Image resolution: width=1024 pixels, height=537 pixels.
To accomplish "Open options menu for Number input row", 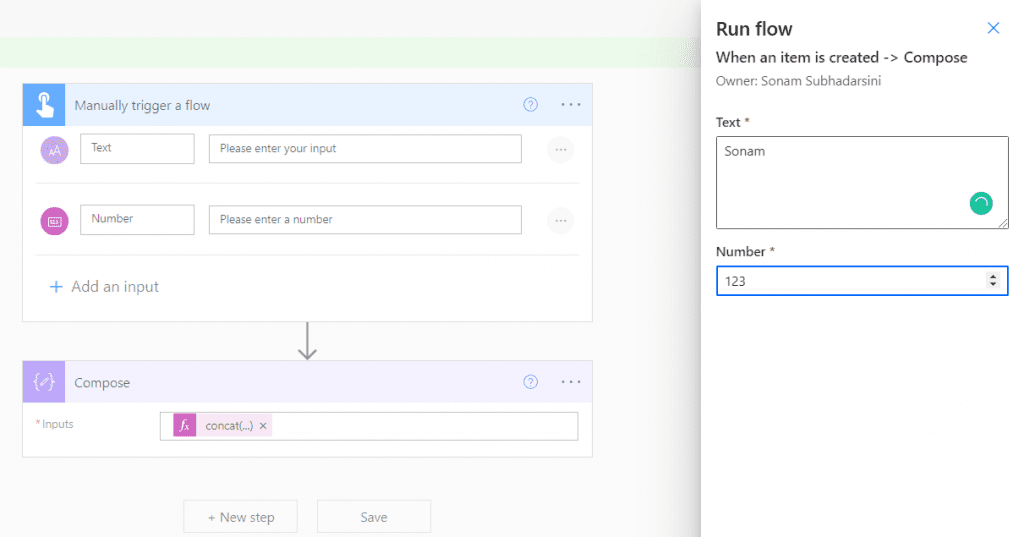I will 560,221.
